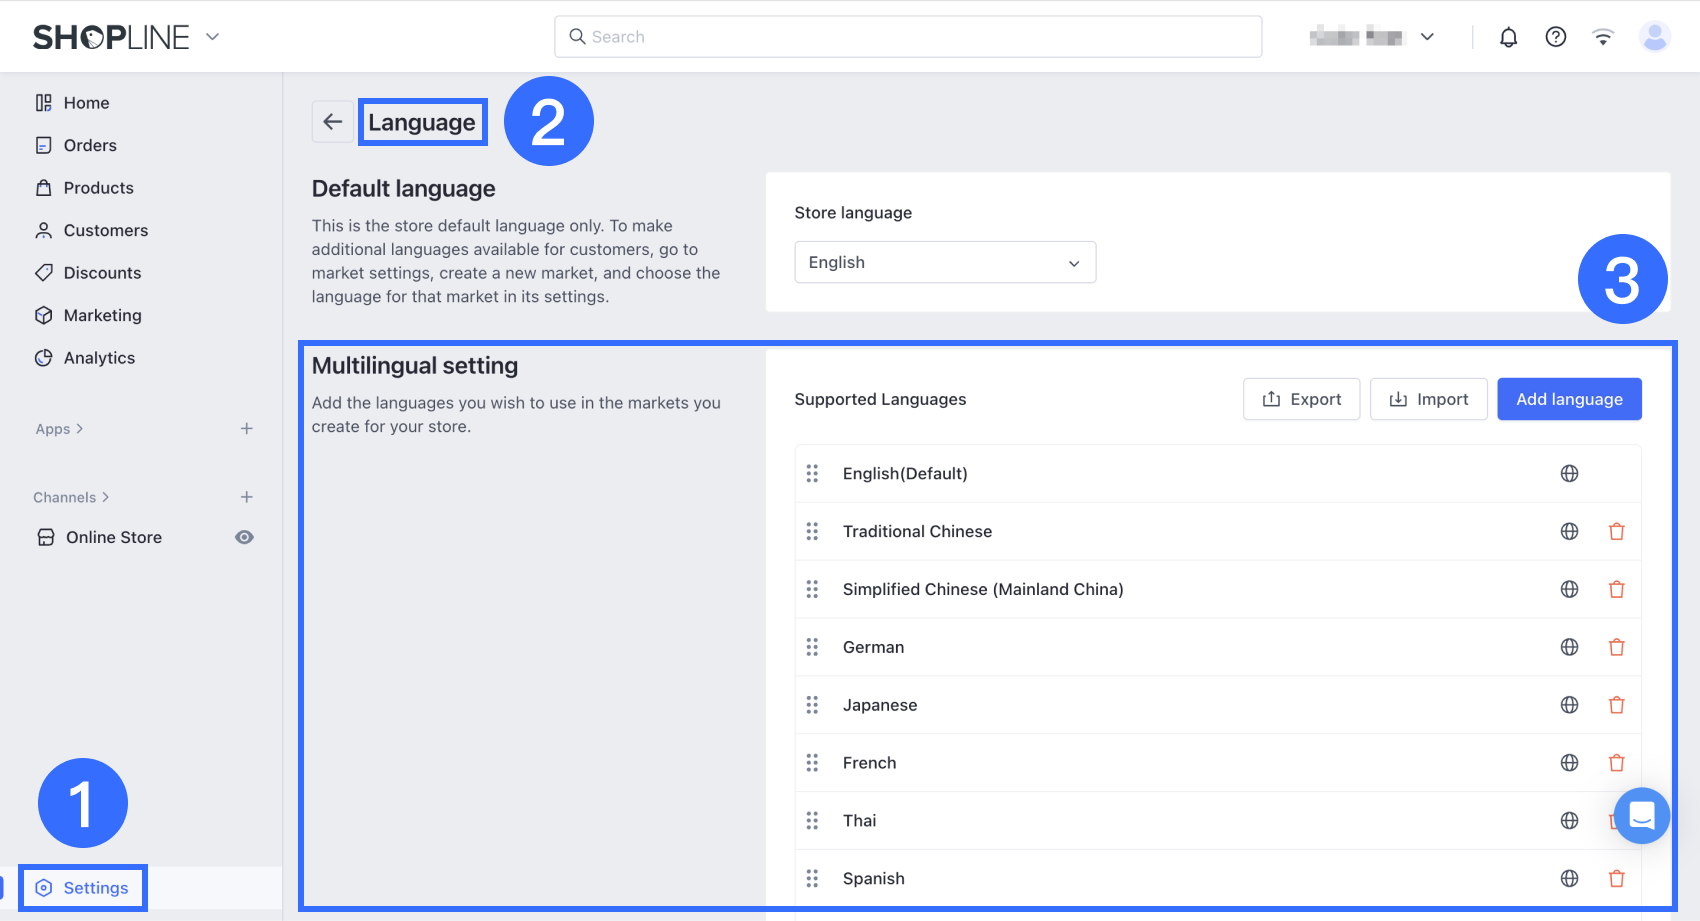This screenshot has width=1700, height=921.
Task: Grab the drag handle for Spanish
Action: pyautogui.click(x=812, y=879)
